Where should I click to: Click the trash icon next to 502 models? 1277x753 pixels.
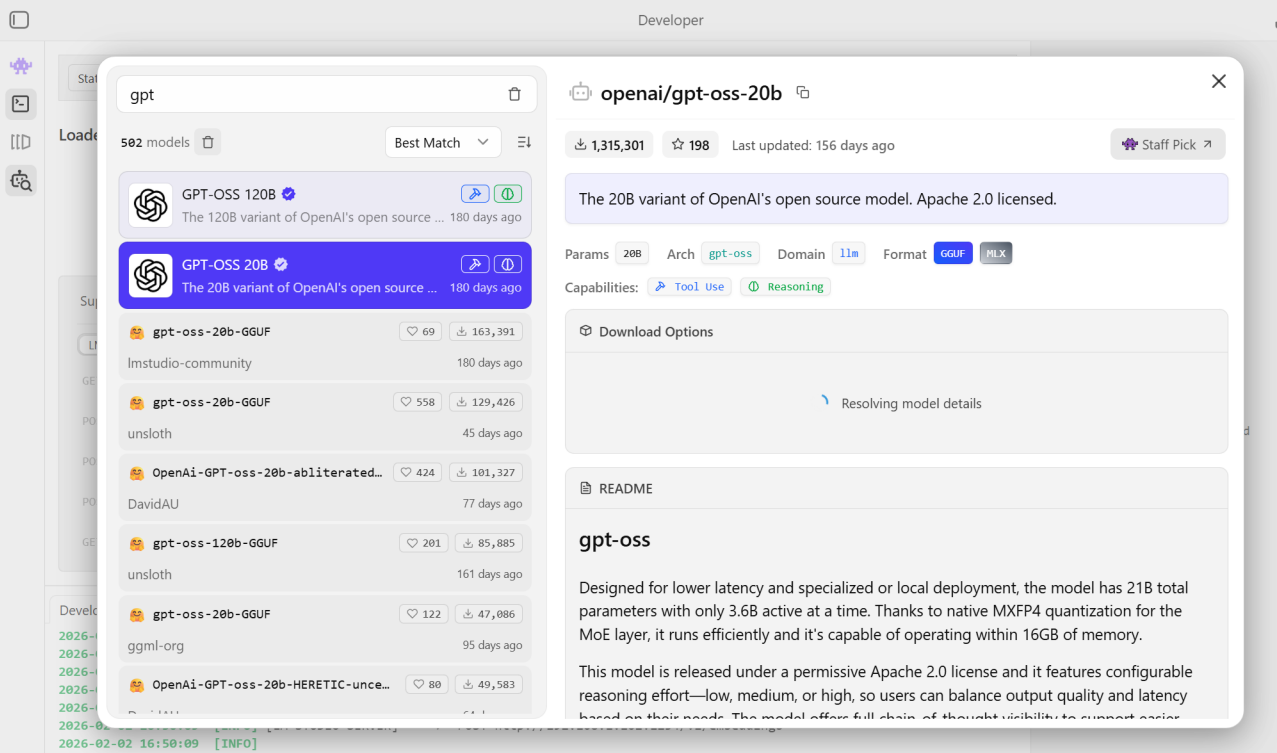(x=208, y=142)
